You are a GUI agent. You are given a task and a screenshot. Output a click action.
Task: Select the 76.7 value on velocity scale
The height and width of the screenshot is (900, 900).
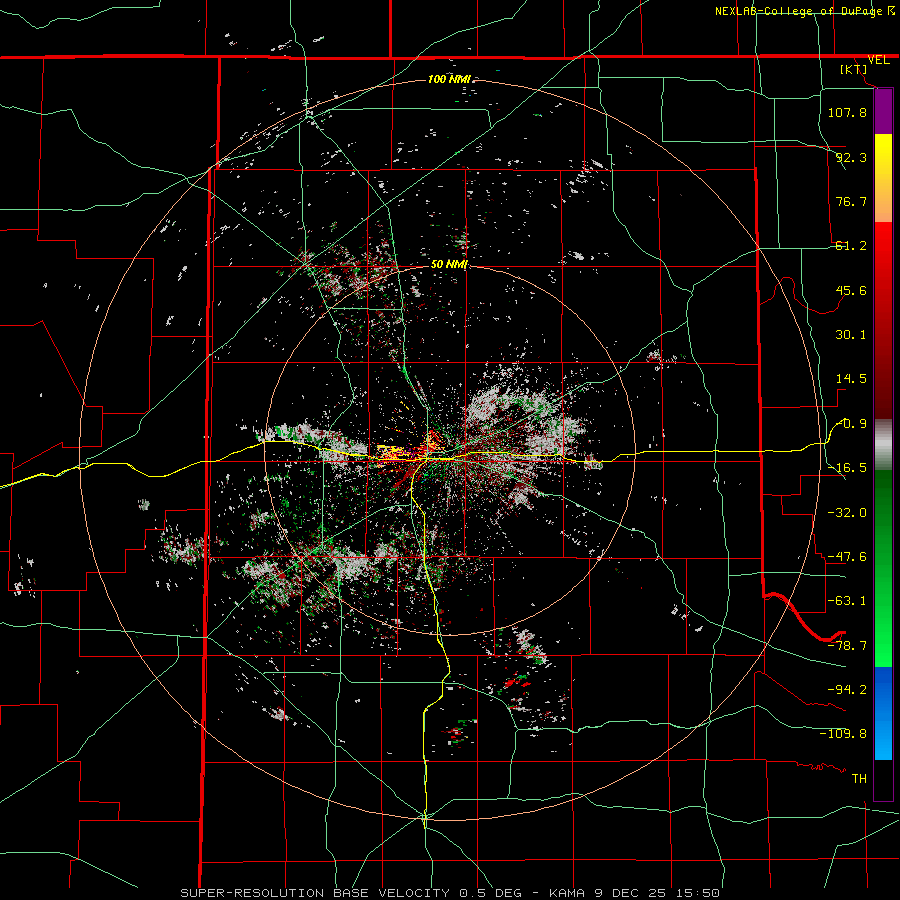851,201
